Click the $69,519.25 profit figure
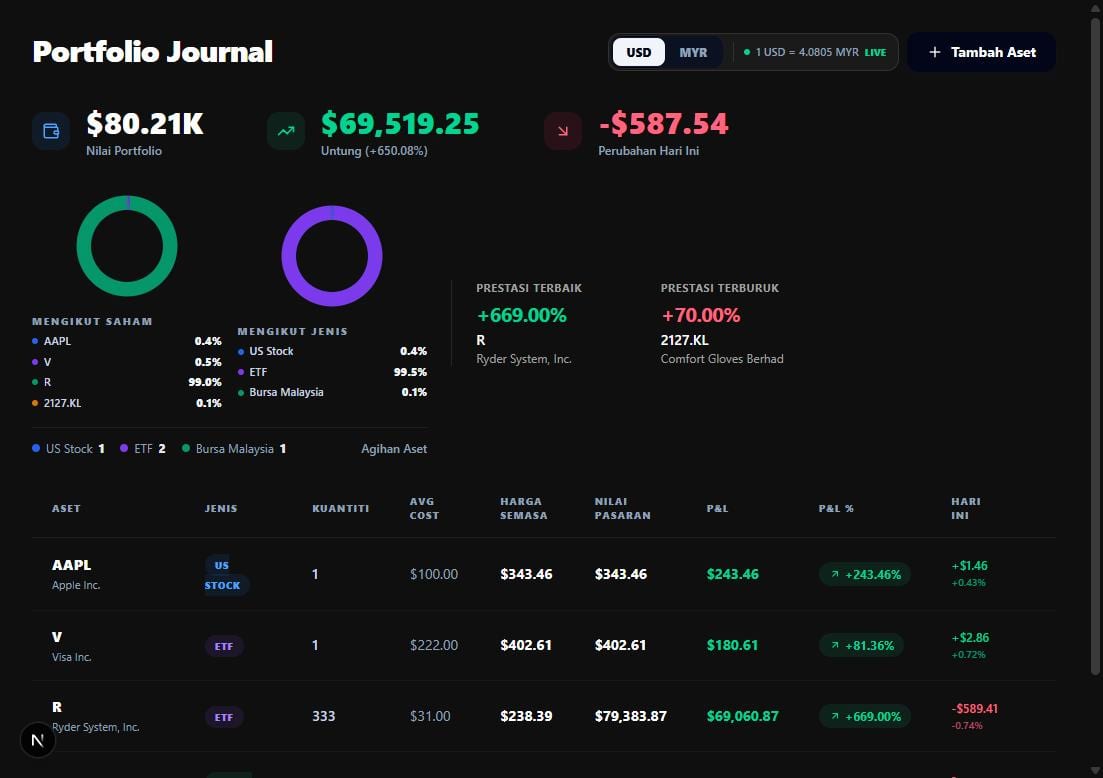 400,124
